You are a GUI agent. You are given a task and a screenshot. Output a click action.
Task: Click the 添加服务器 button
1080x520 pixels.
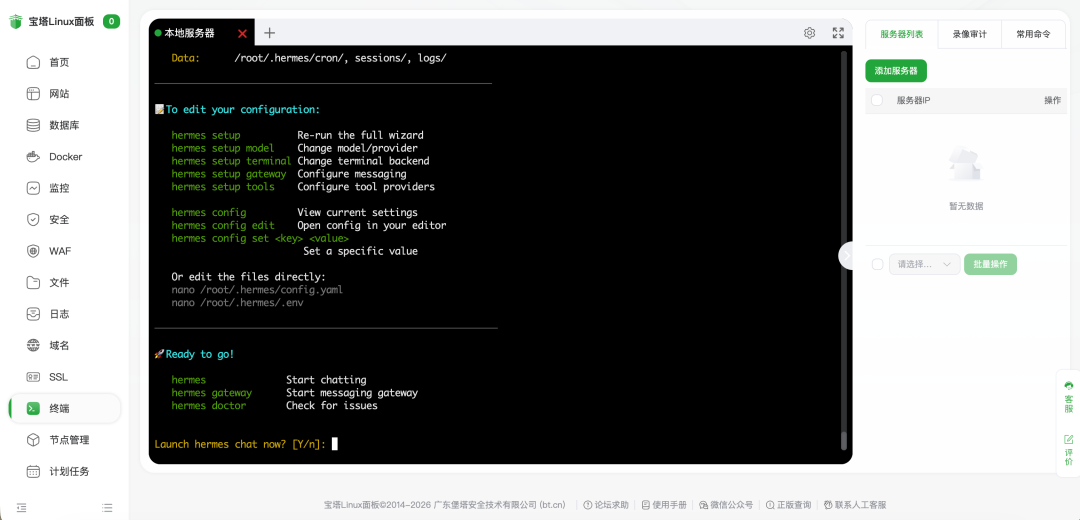[x=896, y=71]
